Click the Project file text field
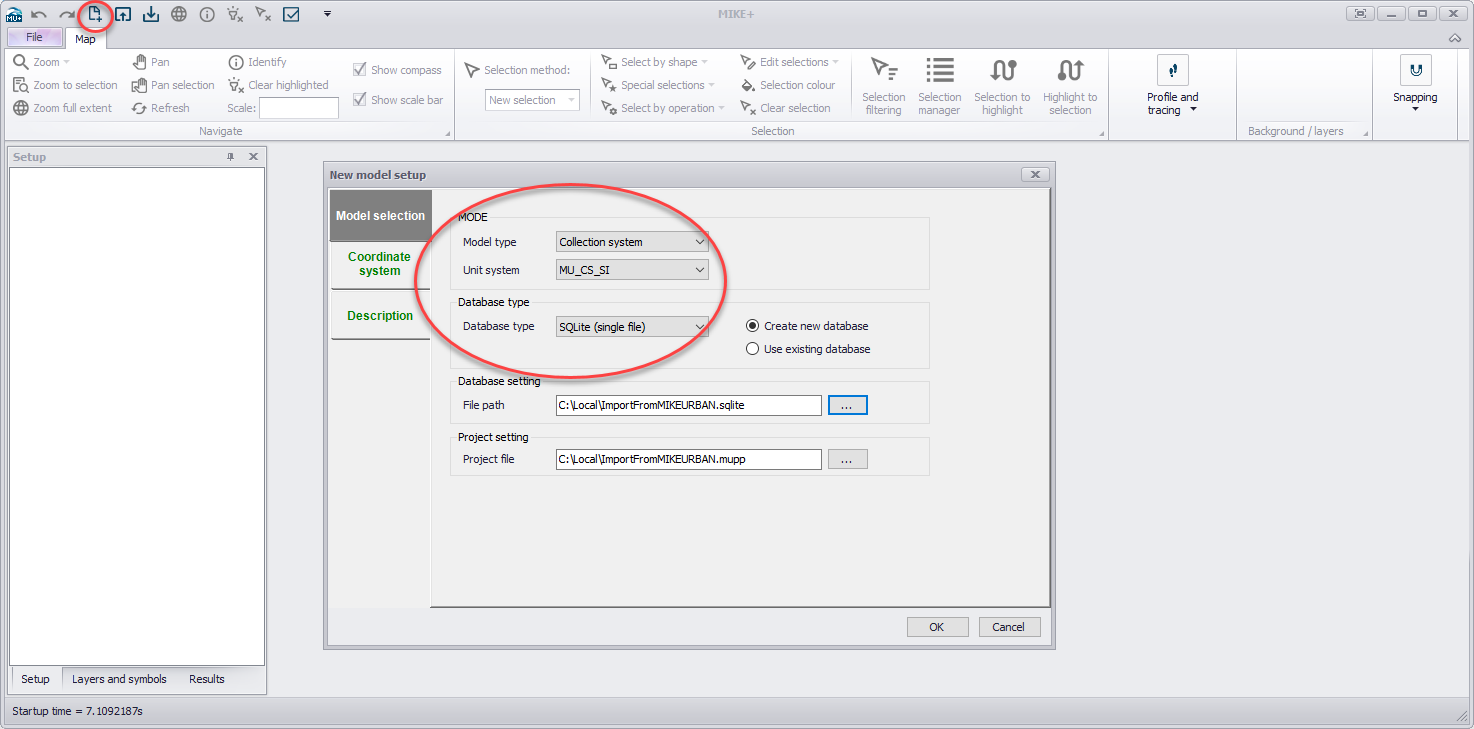 pos(689,459)
